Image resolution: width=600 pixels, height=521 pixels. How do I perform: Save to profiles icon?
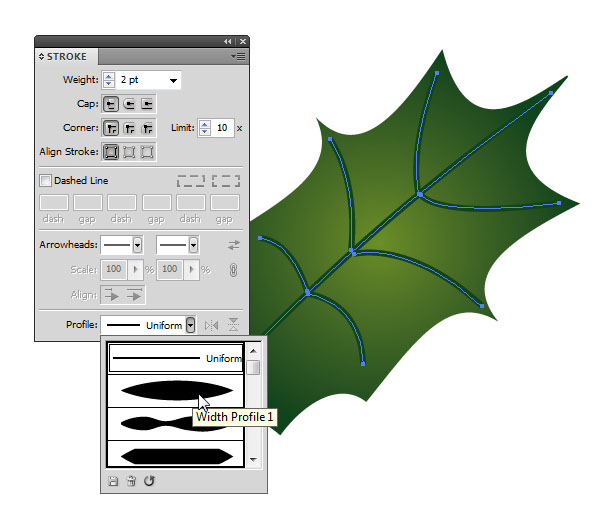coord(113,481)
